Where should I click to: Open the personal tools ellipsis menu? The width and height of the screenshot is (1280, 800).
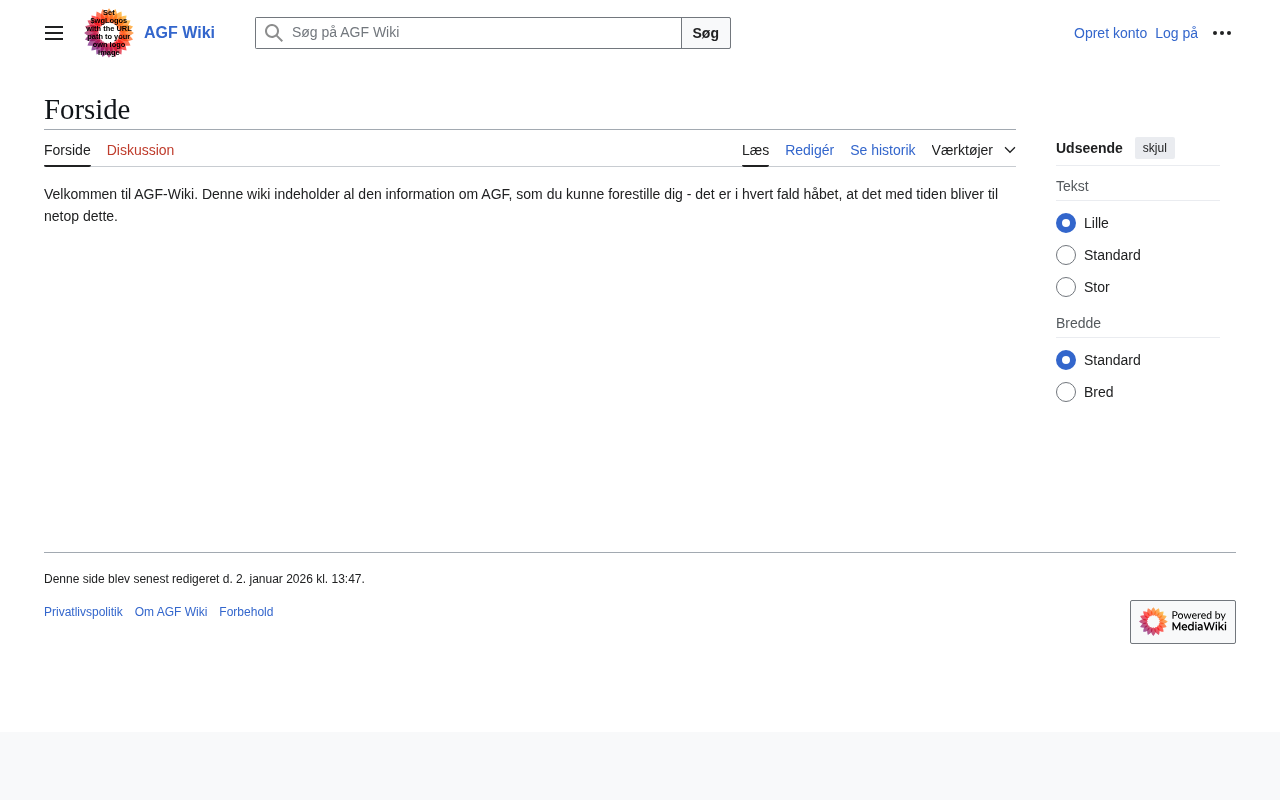pyautogui.click(x=1222, y=33)
